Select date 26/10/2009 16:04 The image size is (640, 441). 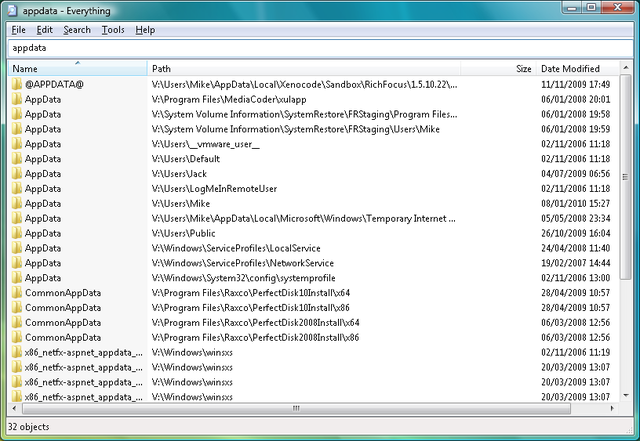point(576,233)
